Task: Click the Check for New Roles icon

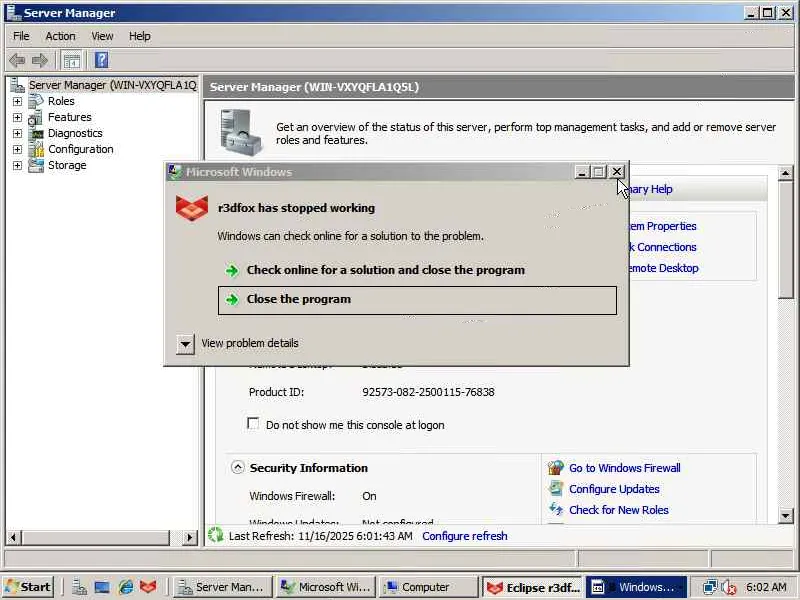Action: [x=556, y=509]
